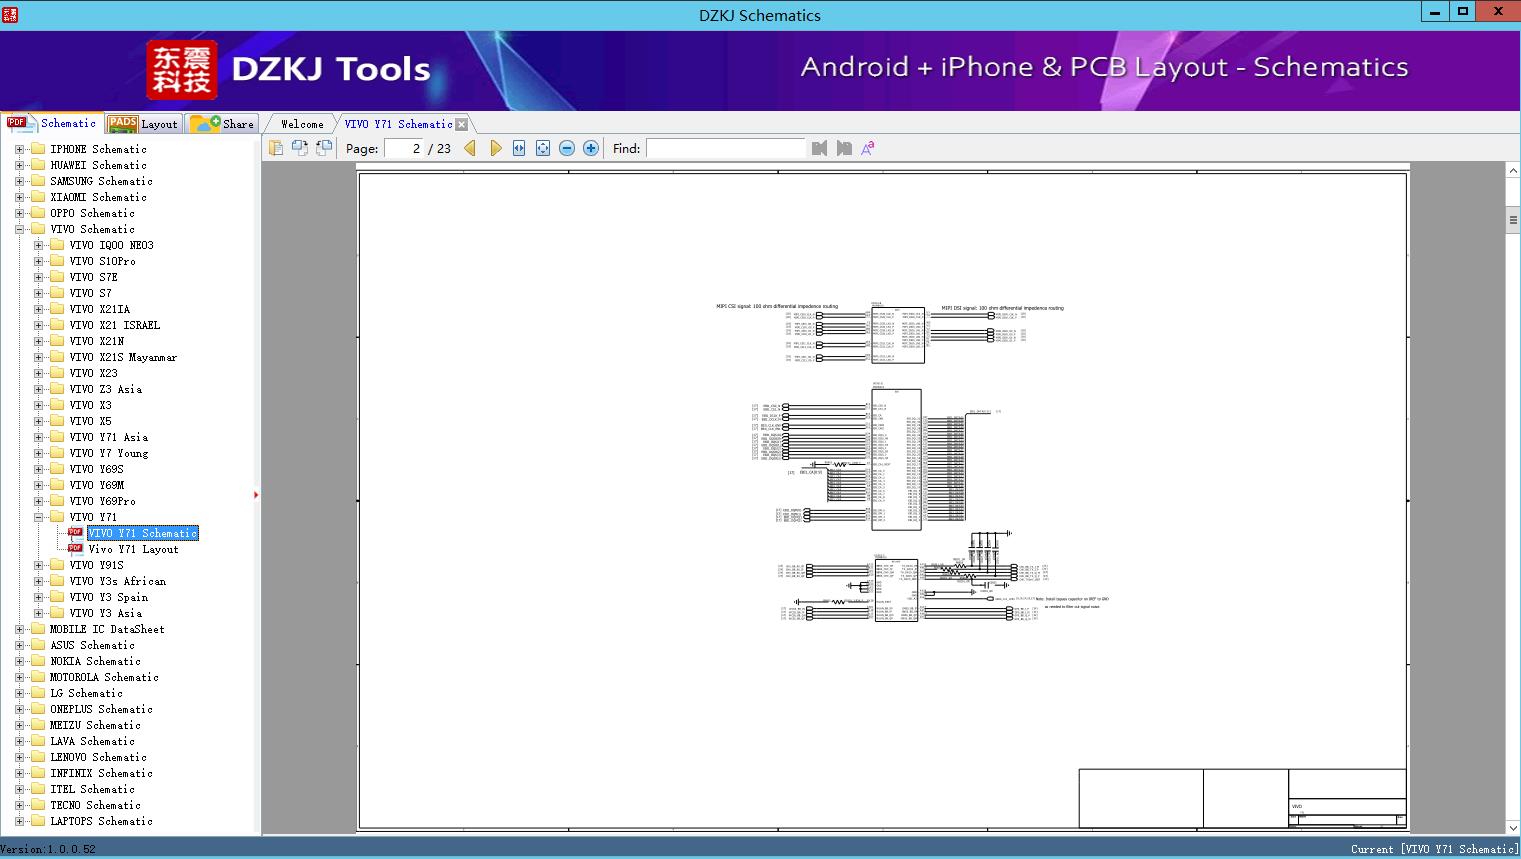Toggle the match case search icon
The image size is (1521, 859).
[x=868, y=148]
